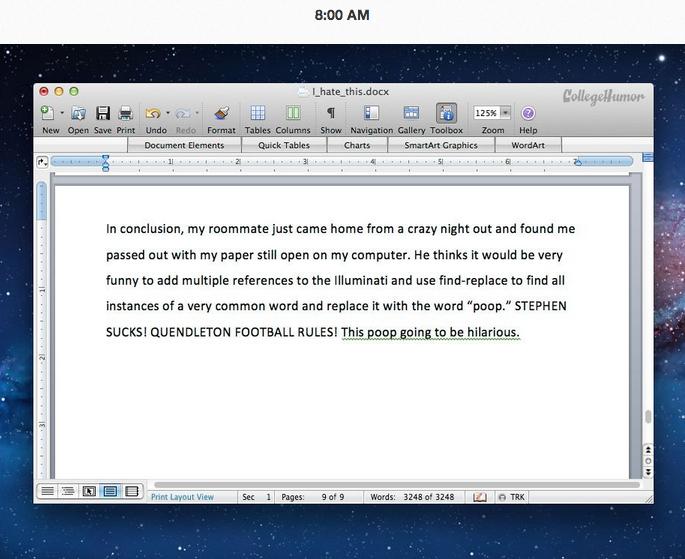Click the Columns toolbar icon

(x=293, y=114)
